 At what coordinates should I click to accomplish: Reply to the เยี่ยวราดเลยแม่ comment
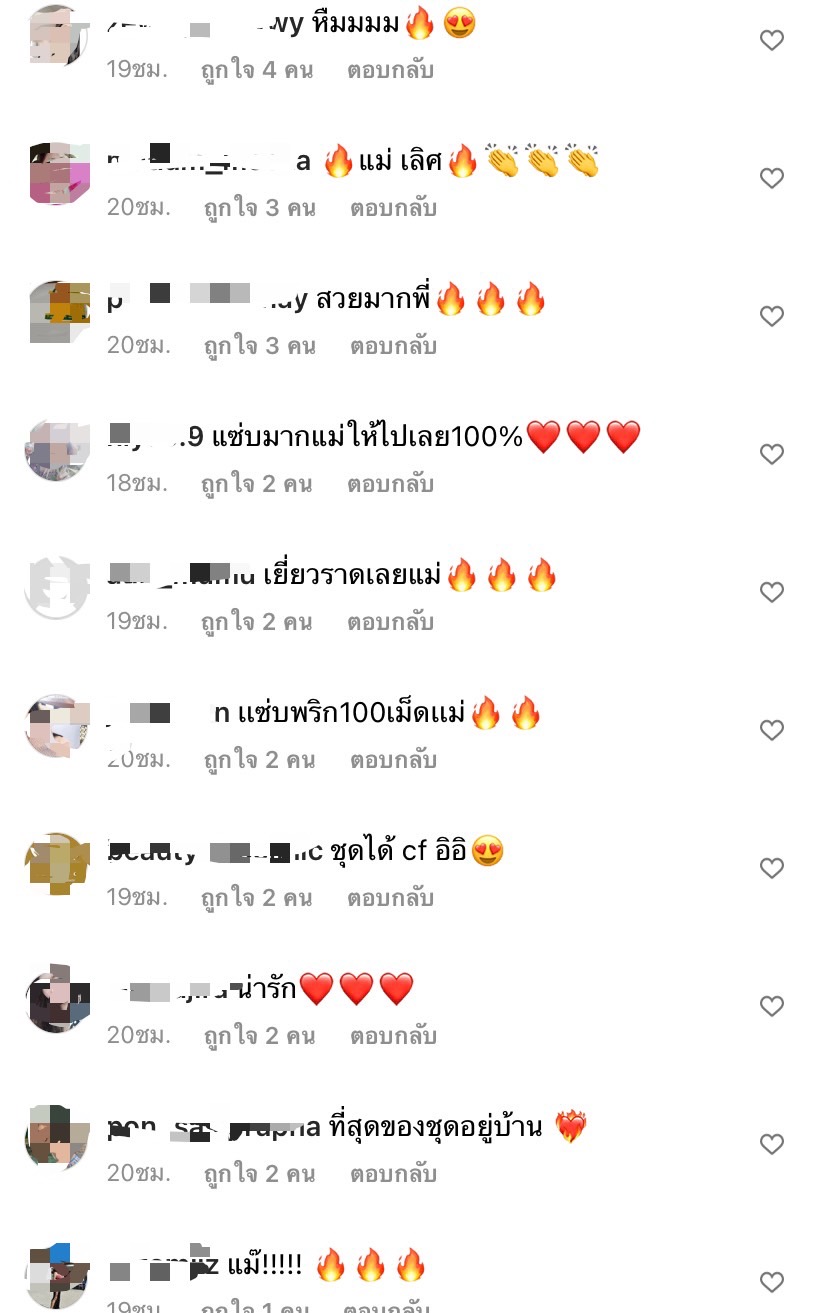[391, 623]
